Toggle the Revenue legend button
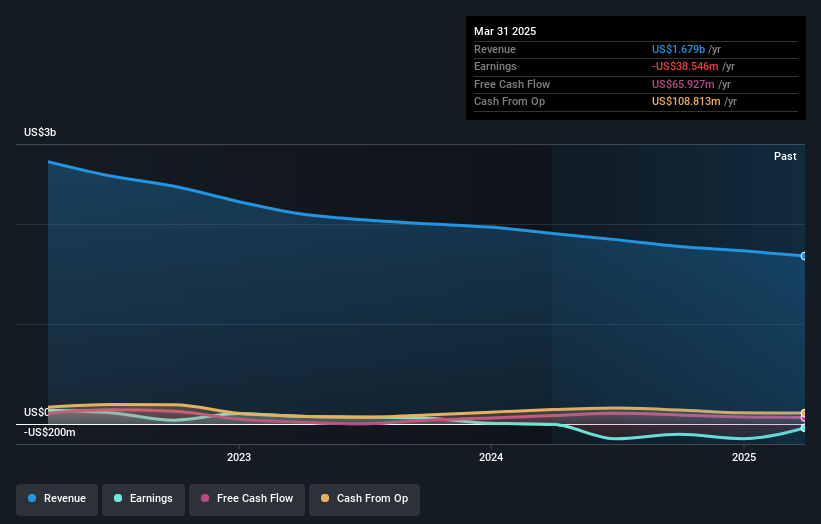The width and height of the screenshot is (821, 524). point(57,499)
